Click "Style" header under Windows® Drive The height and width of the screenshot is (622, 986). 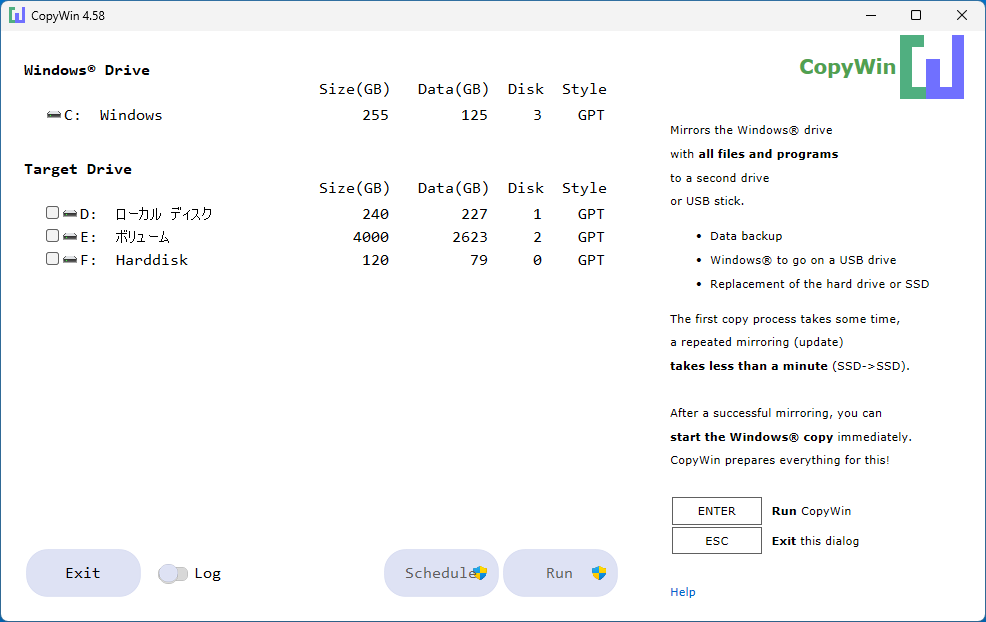pos(584,89)
